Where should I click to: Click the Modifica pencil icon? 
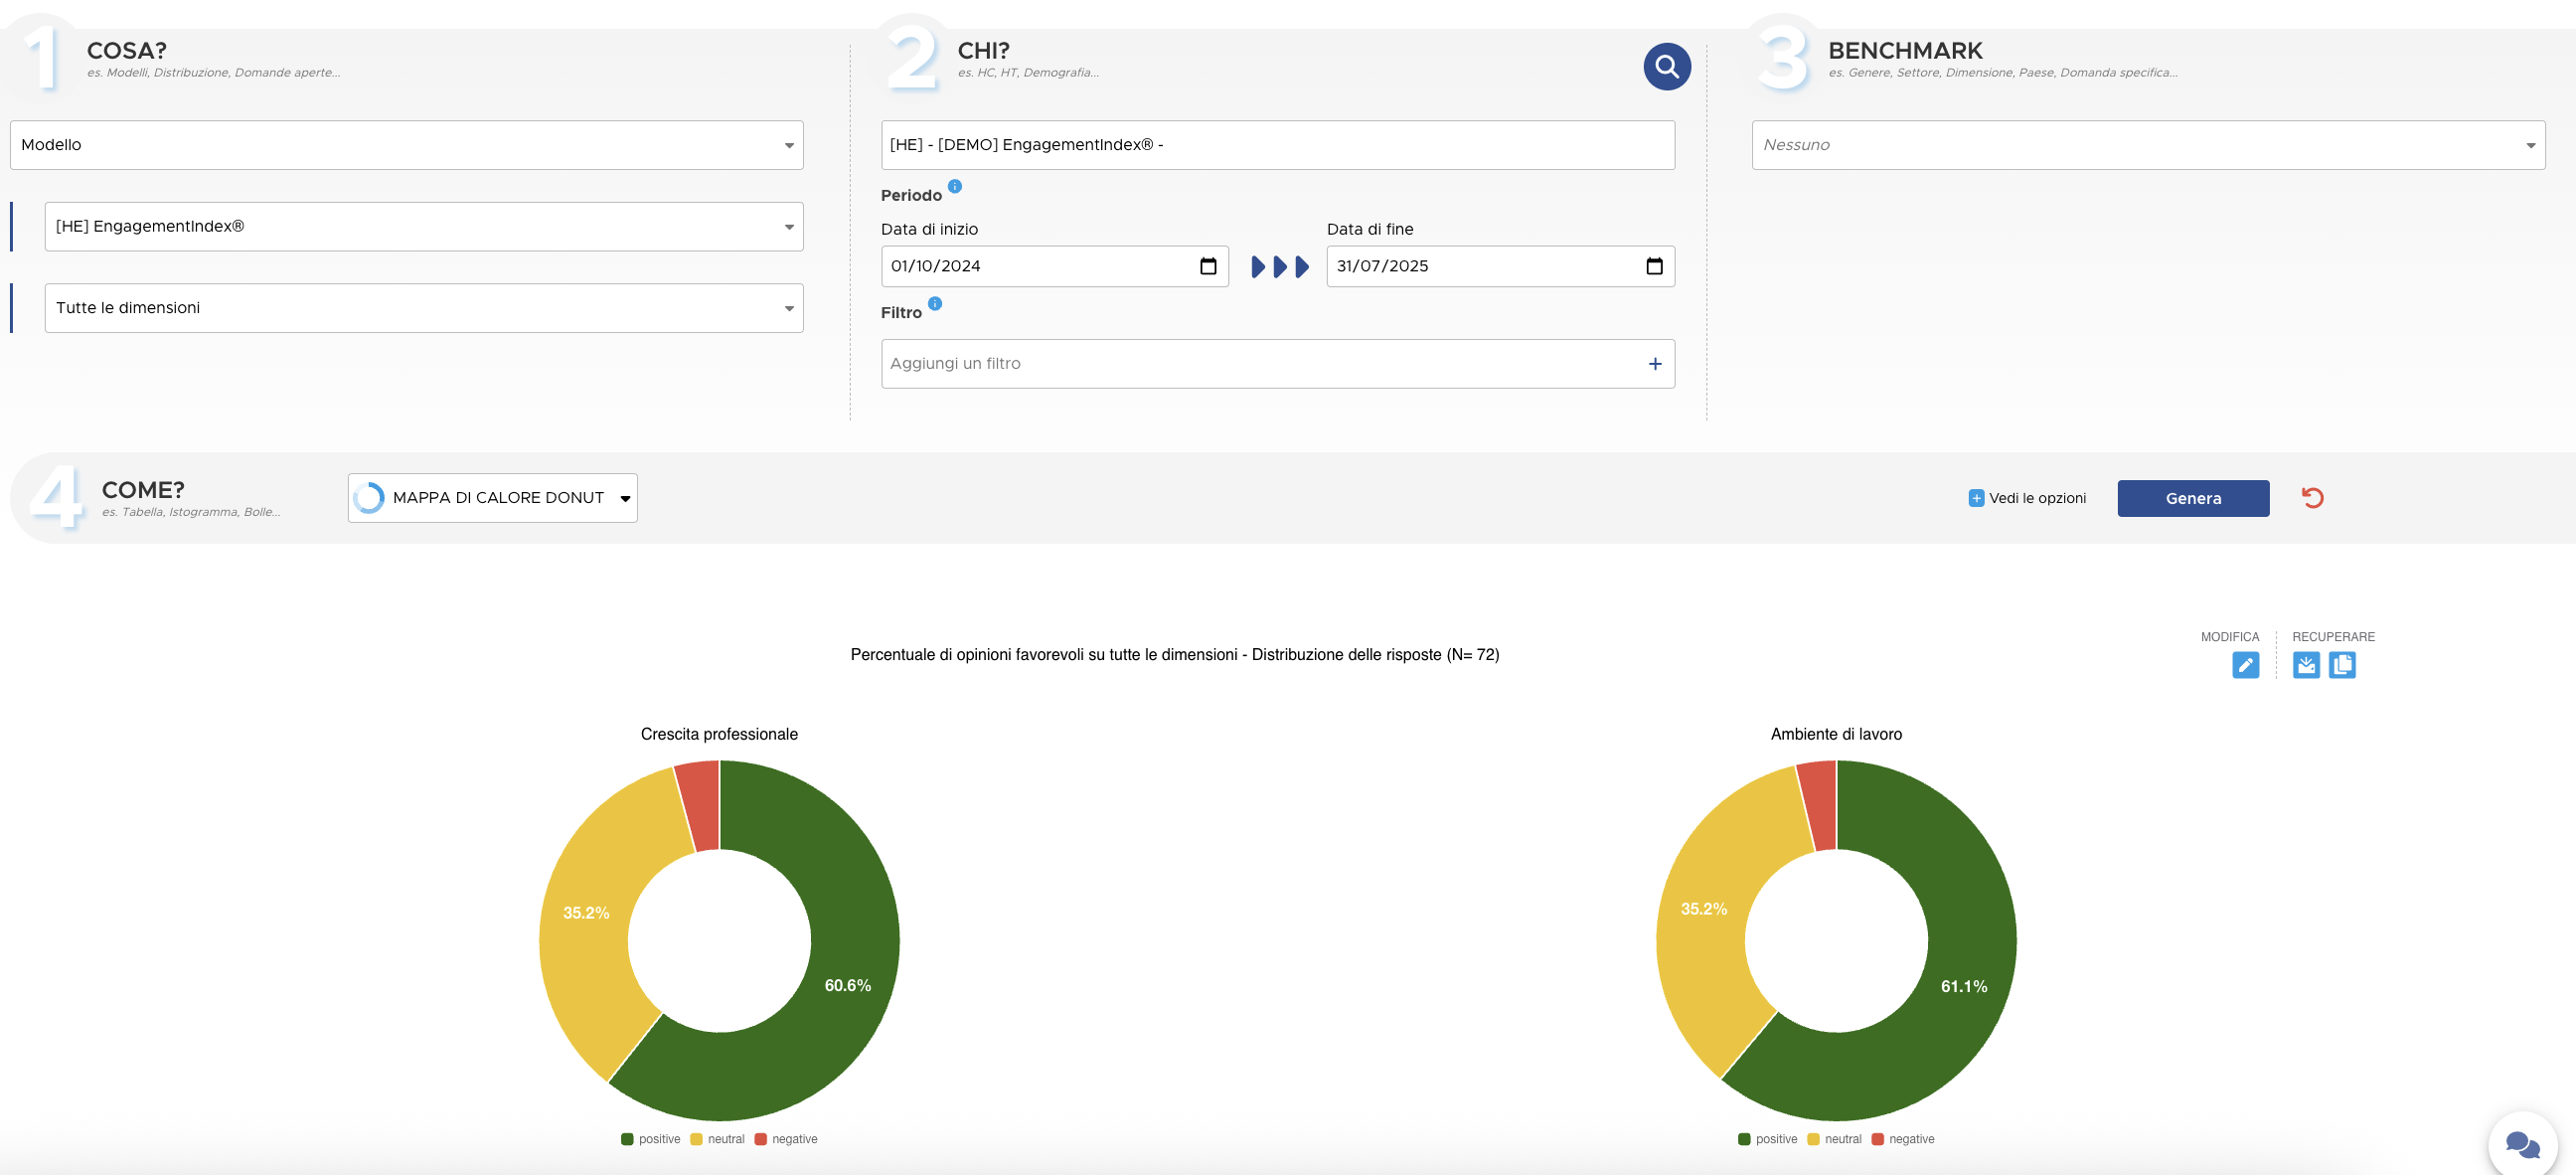point(2244,665)
